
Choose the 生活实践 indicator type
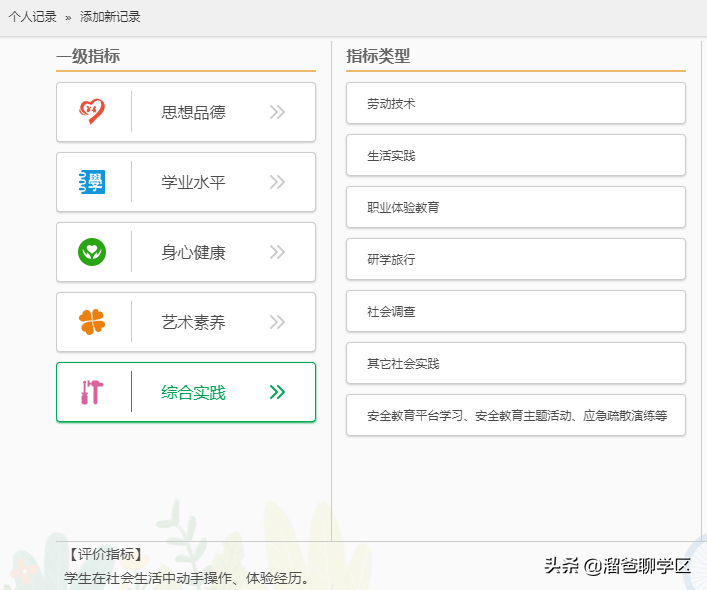516,156
